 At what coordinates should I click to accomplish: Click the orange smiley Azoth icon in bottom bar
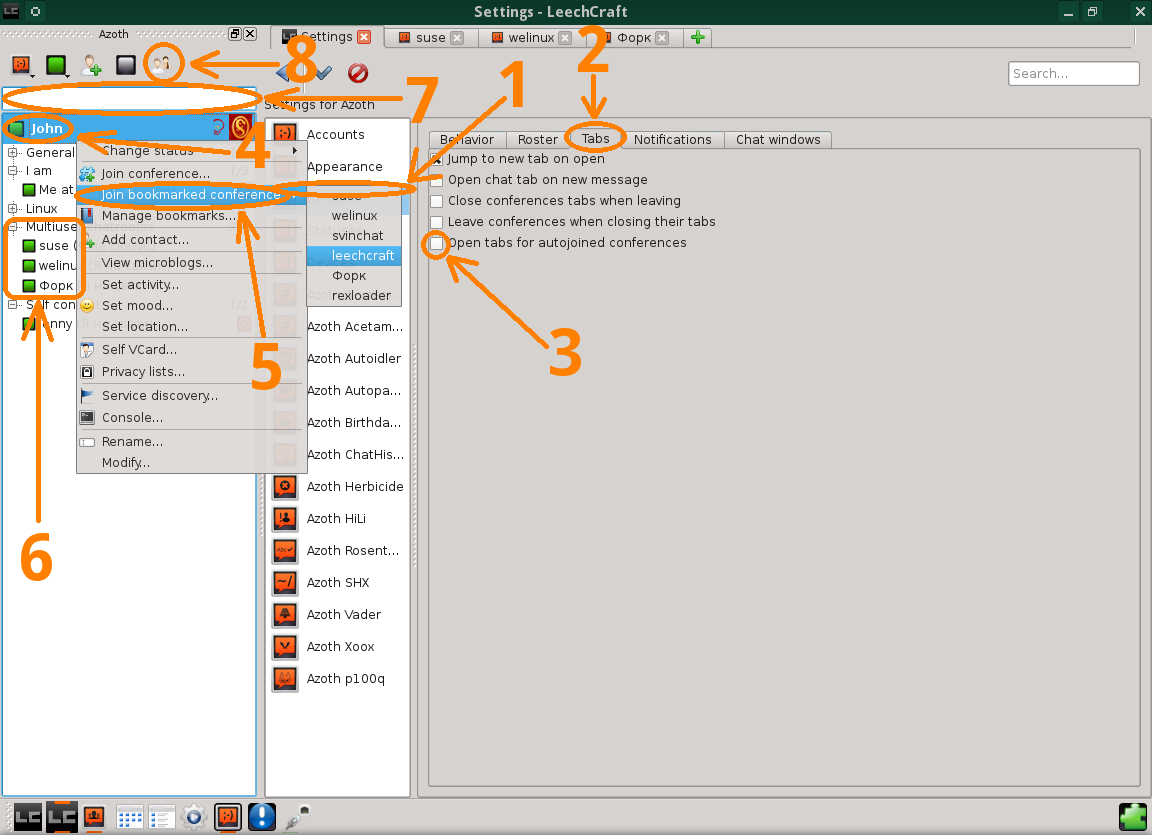228,817
